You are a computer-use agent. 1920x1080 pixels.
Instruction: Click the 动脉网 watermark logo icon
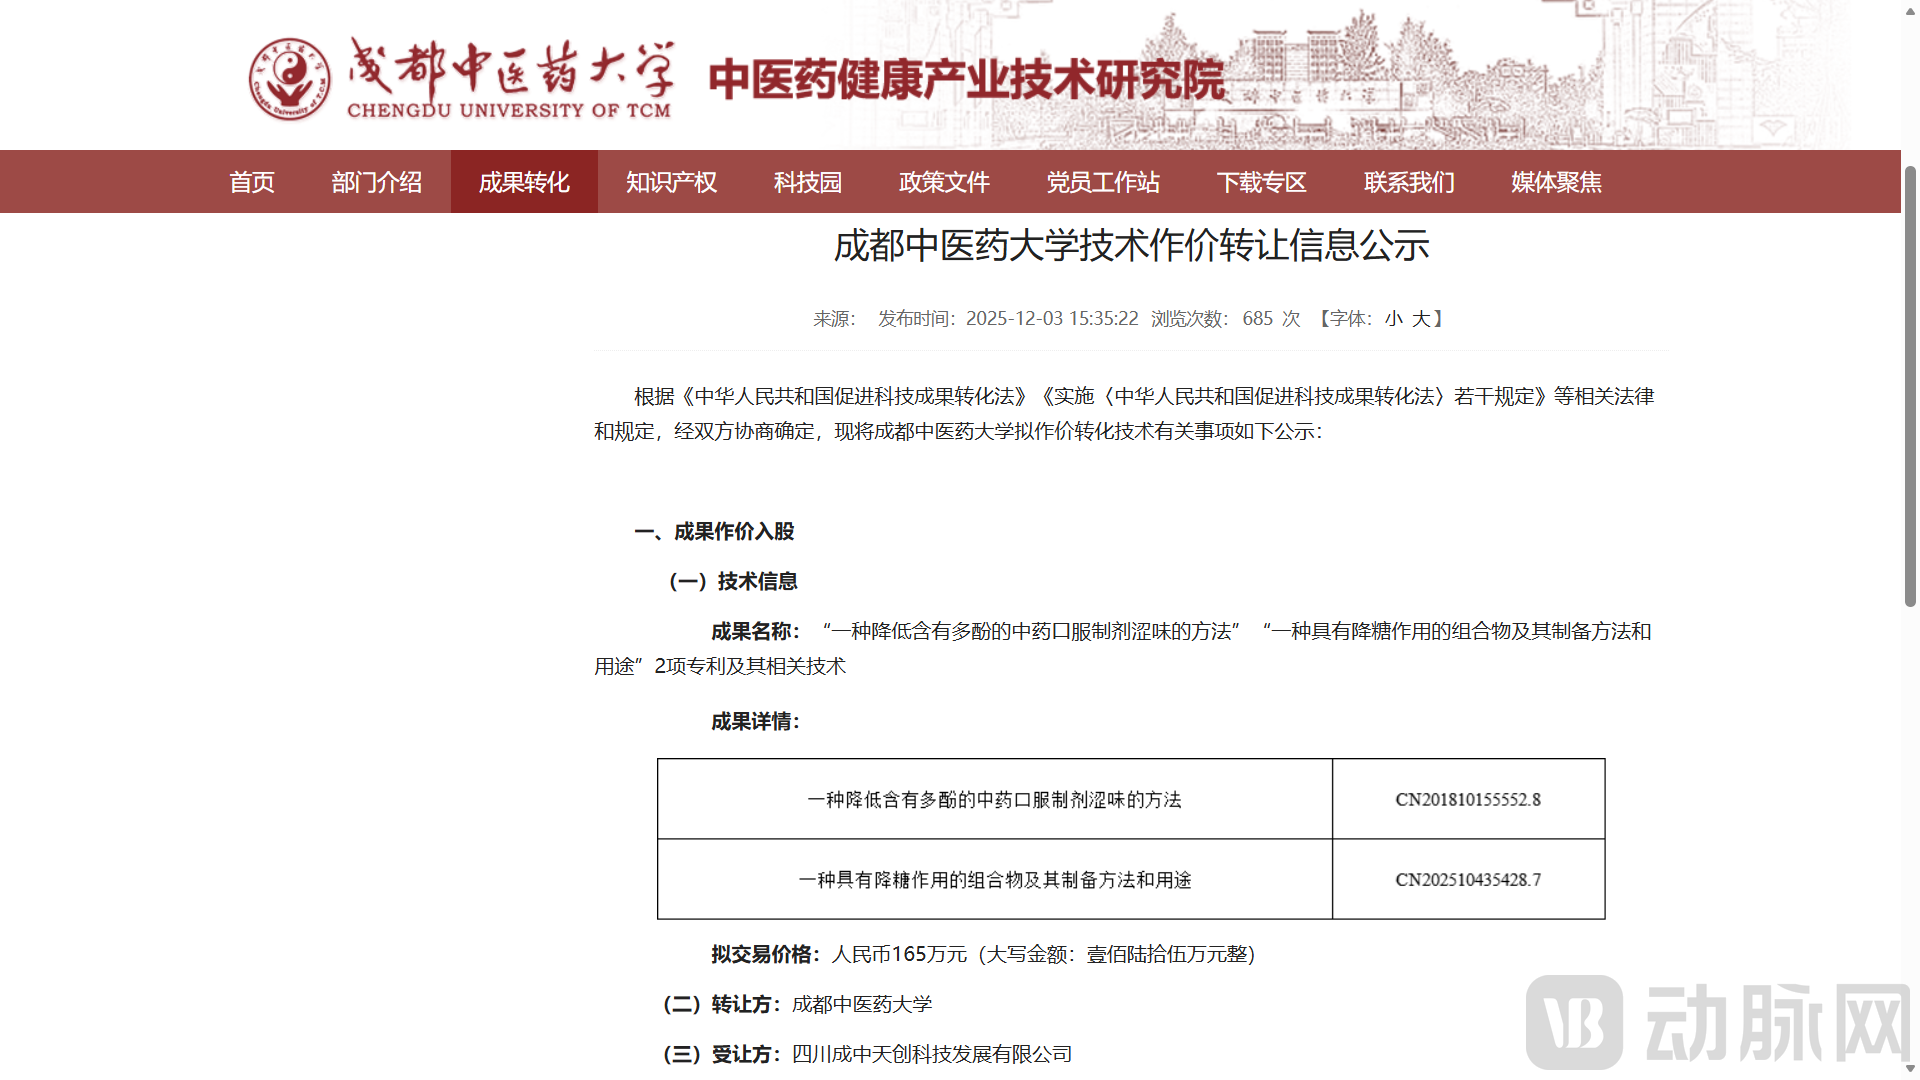coord(1574,1022)
